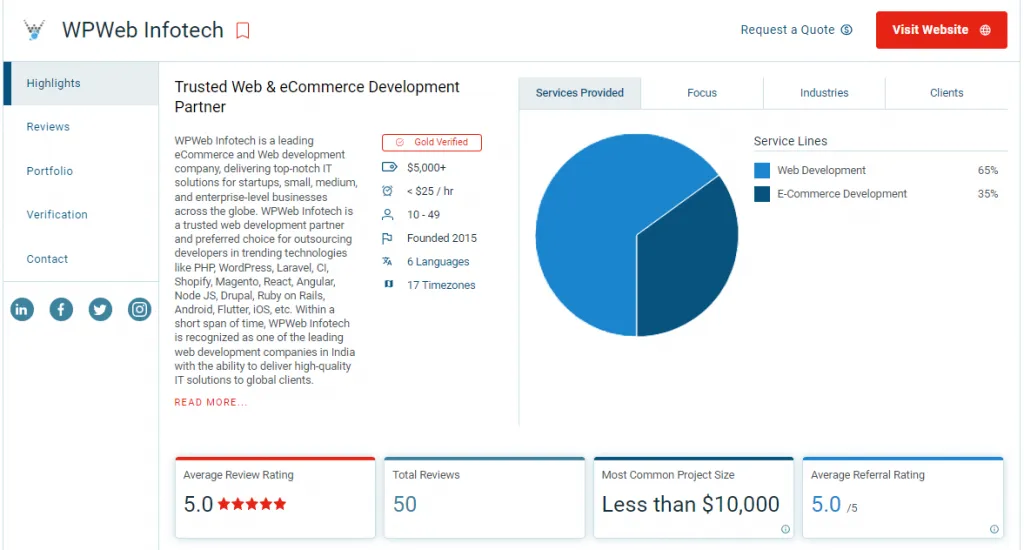Open the Facebook page icon

click(x=61, y=310)
